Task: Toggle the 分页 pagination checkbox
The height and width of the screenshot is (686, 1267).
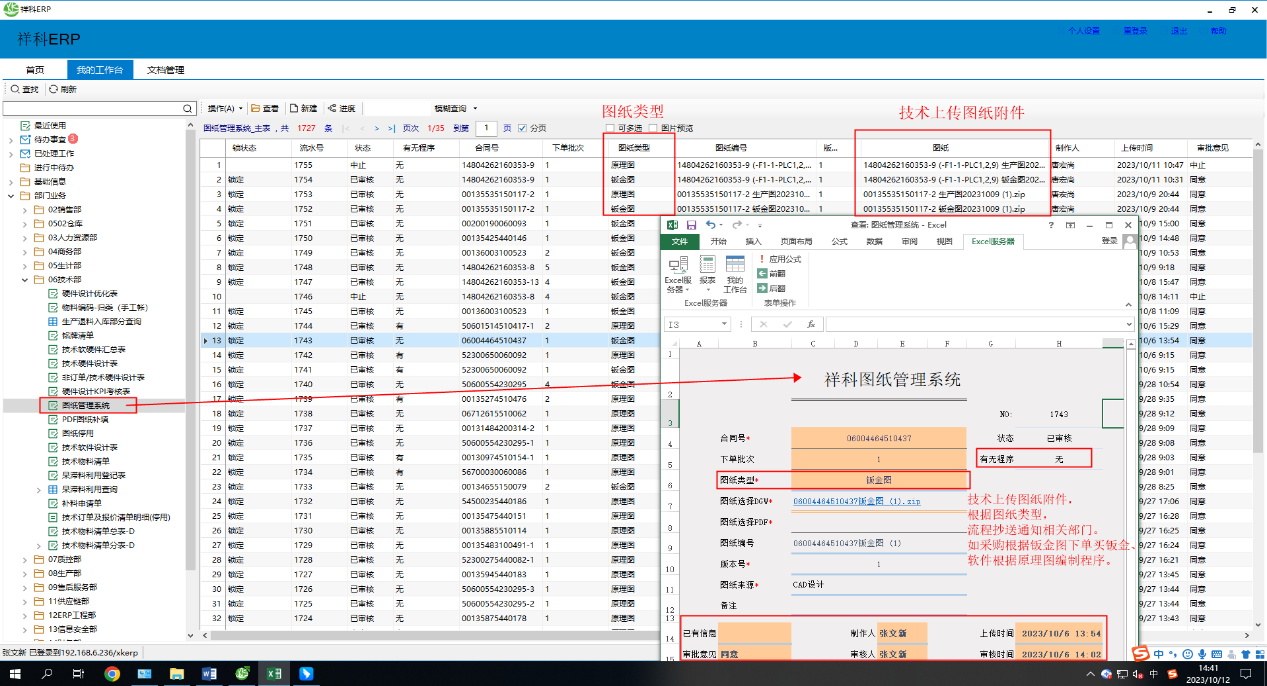Action: coord(522,128)
